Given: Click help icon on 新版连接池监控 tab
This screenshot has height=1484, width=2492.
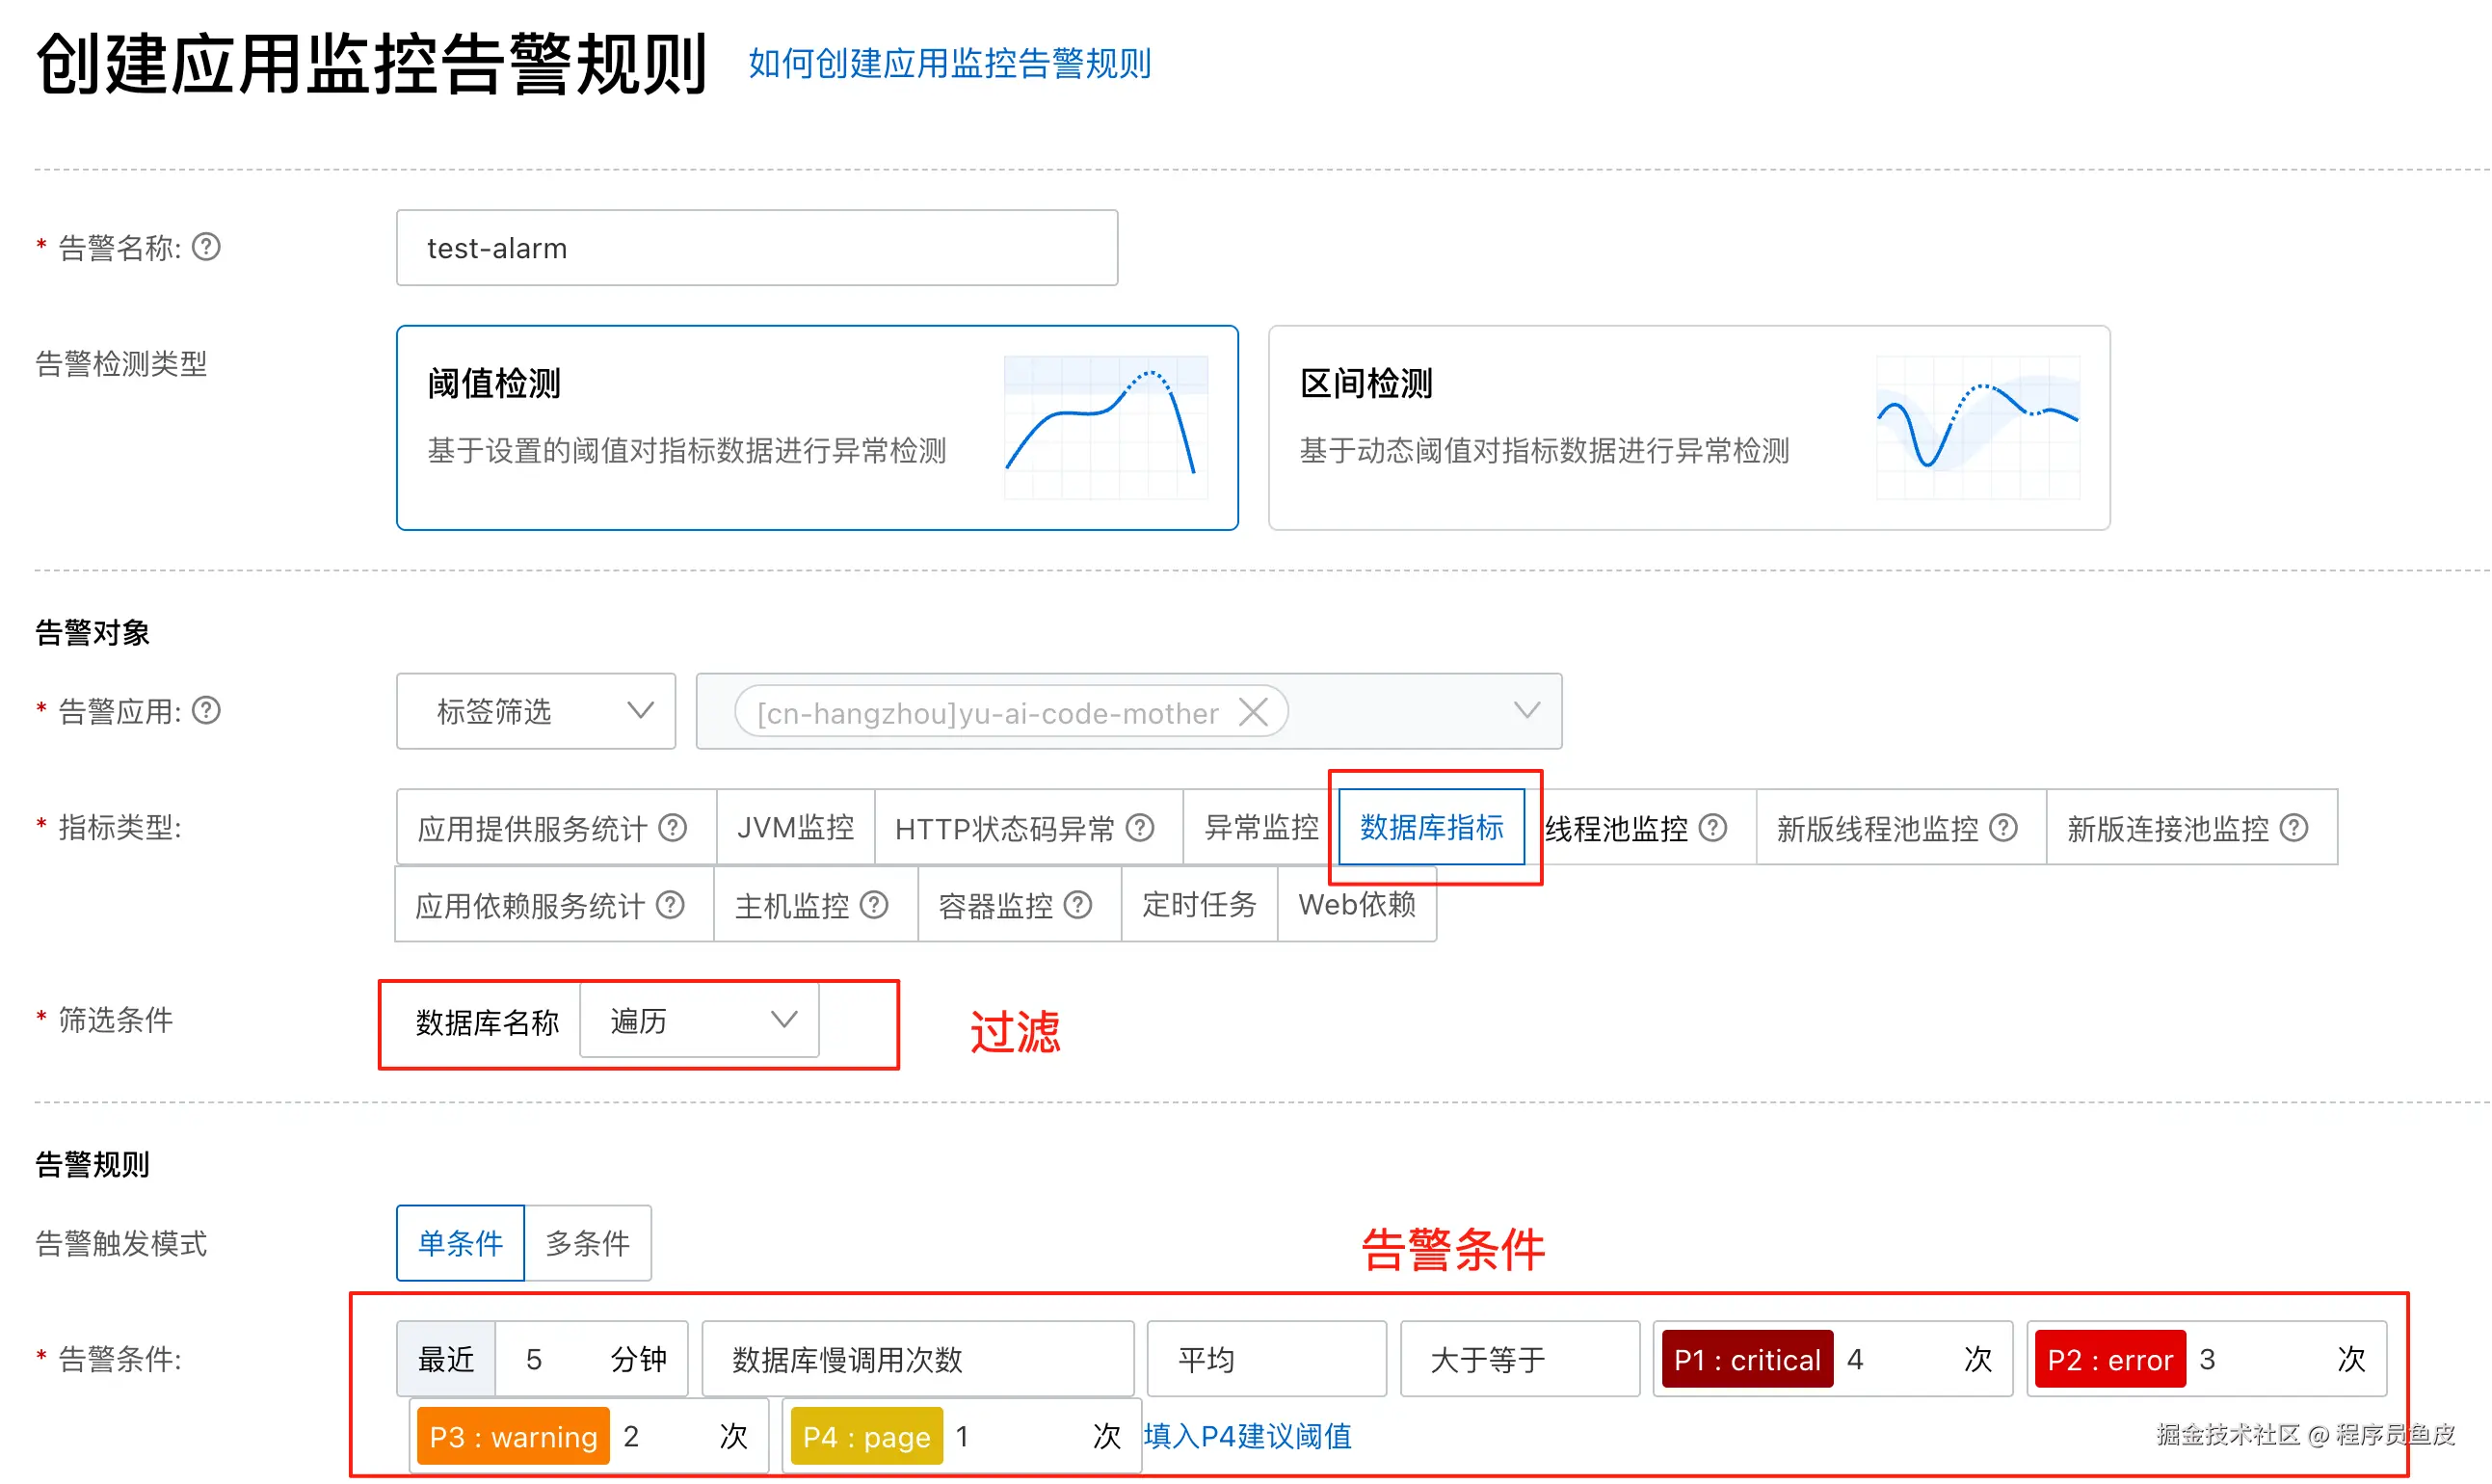Looking at the screenshot, I should [x=2294, y=828].
